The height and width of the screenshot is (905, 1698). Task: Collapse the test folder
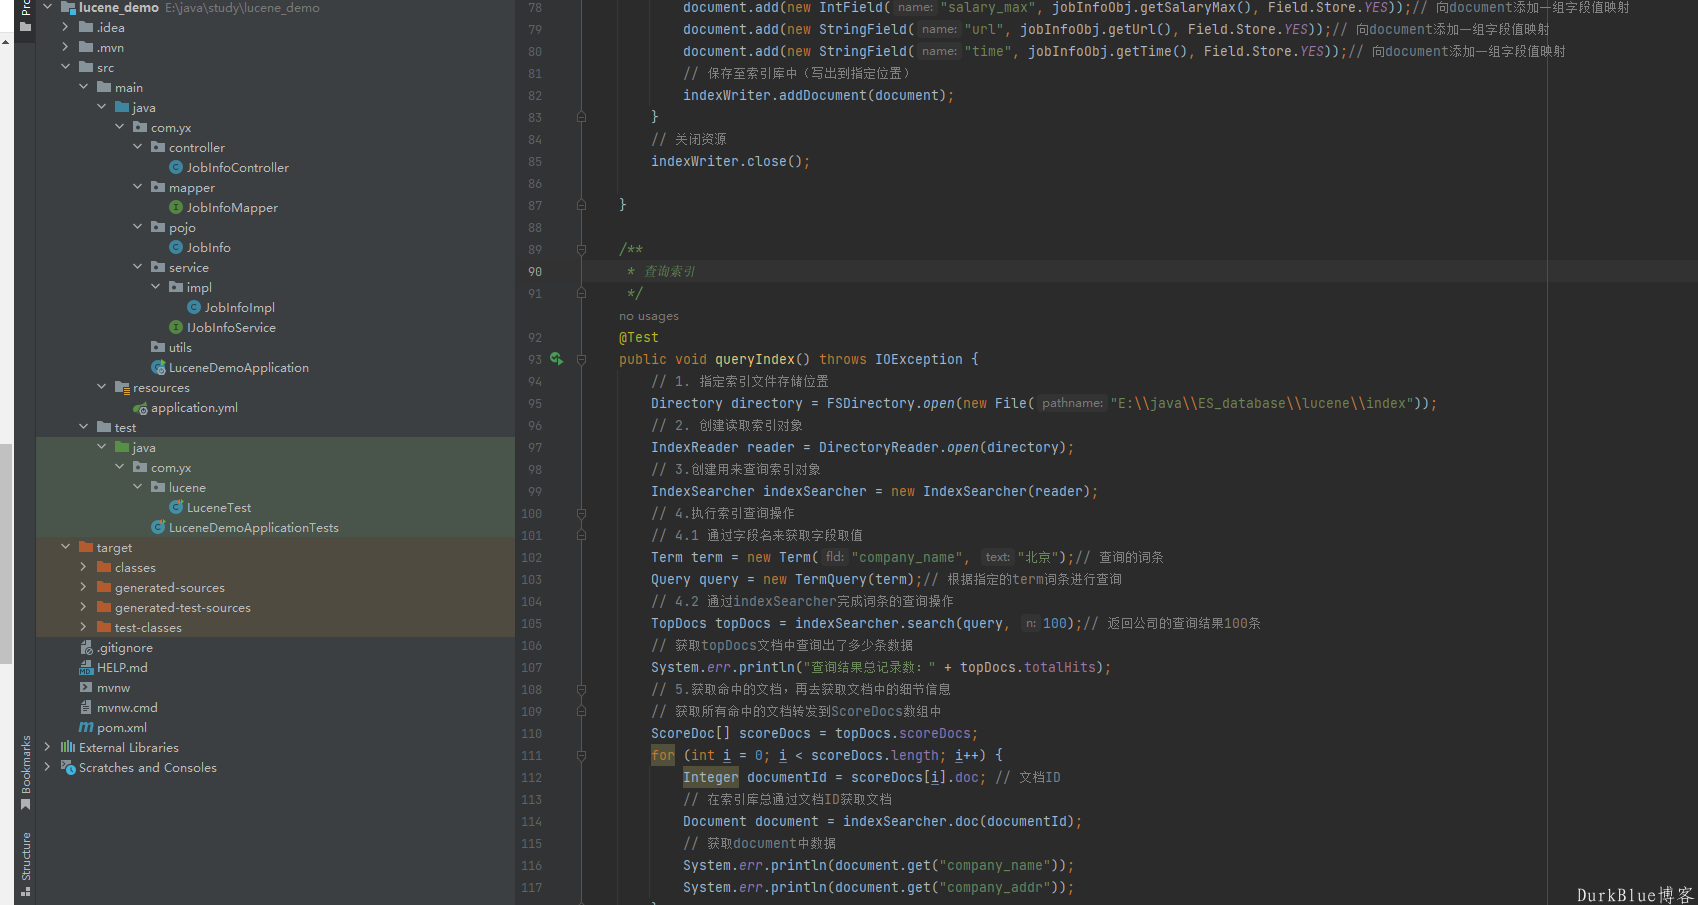[x=83, y=427]
